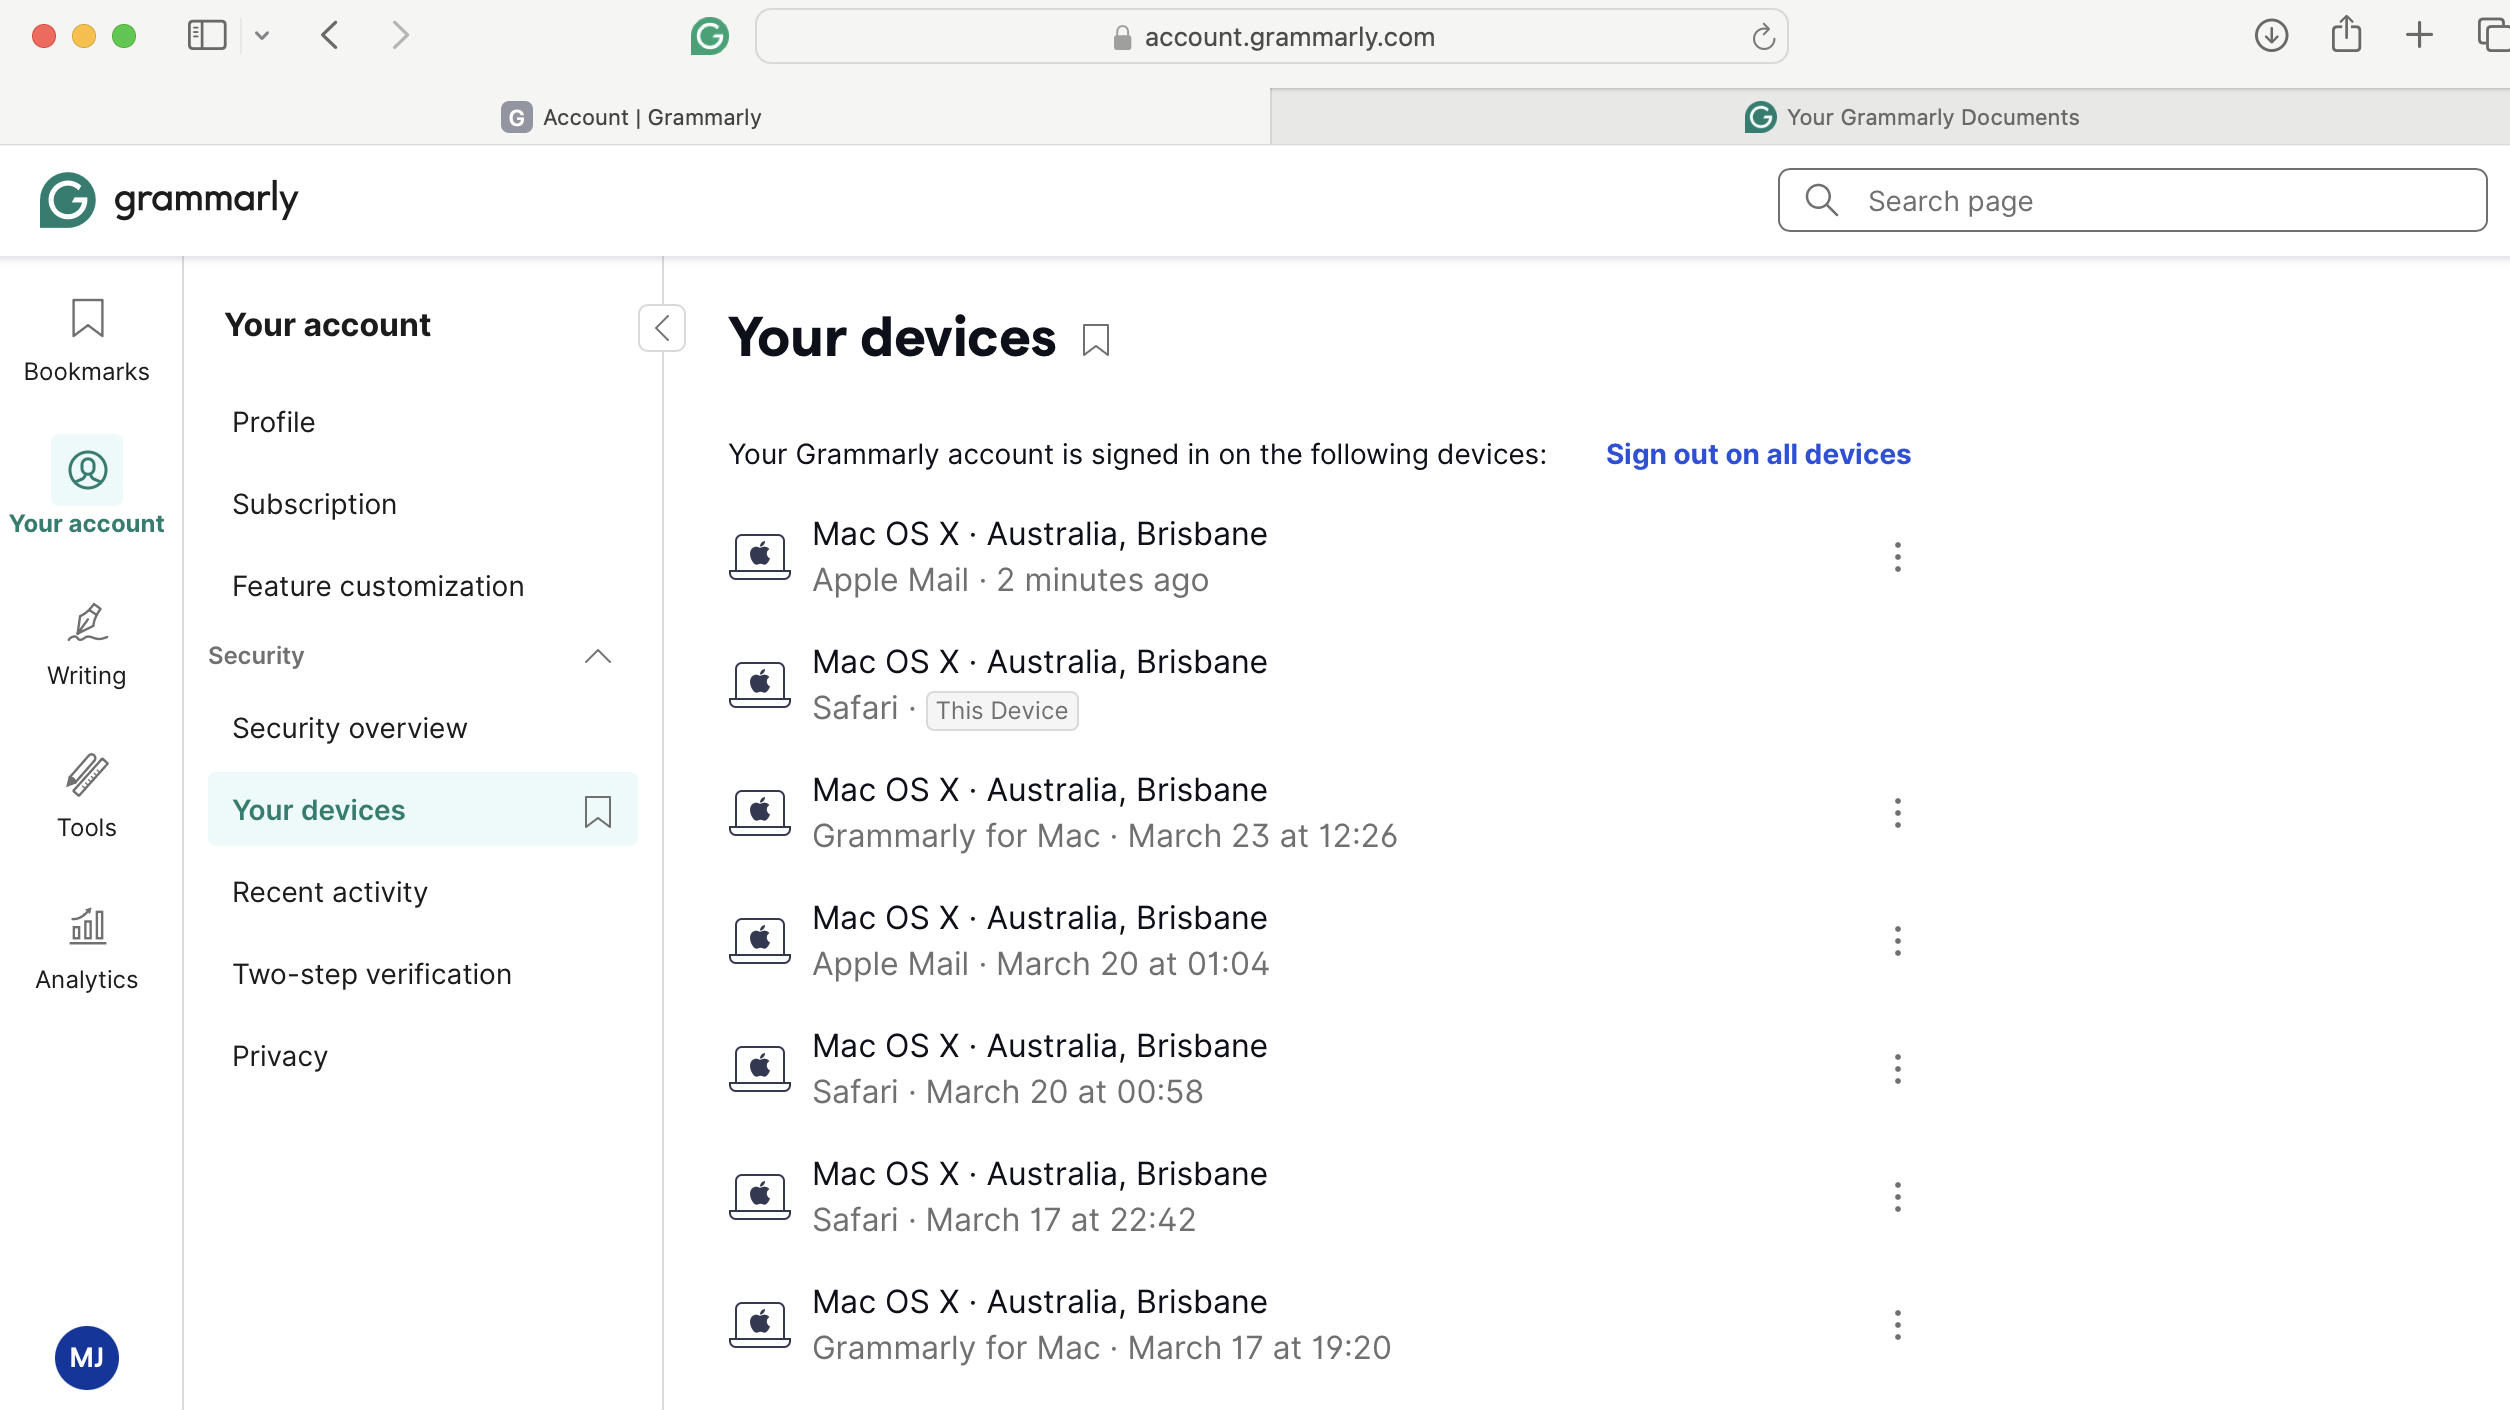Toggle Safari's sidebar panel button

pos(207,36)
